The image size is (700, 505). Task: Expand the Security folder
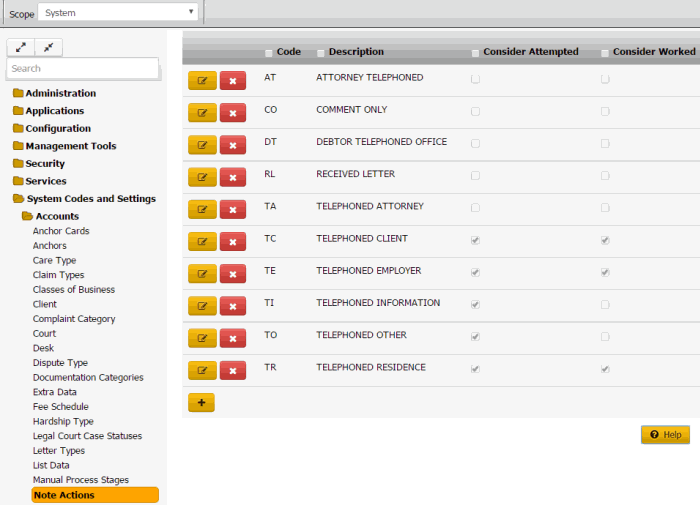tap(45, 163)
